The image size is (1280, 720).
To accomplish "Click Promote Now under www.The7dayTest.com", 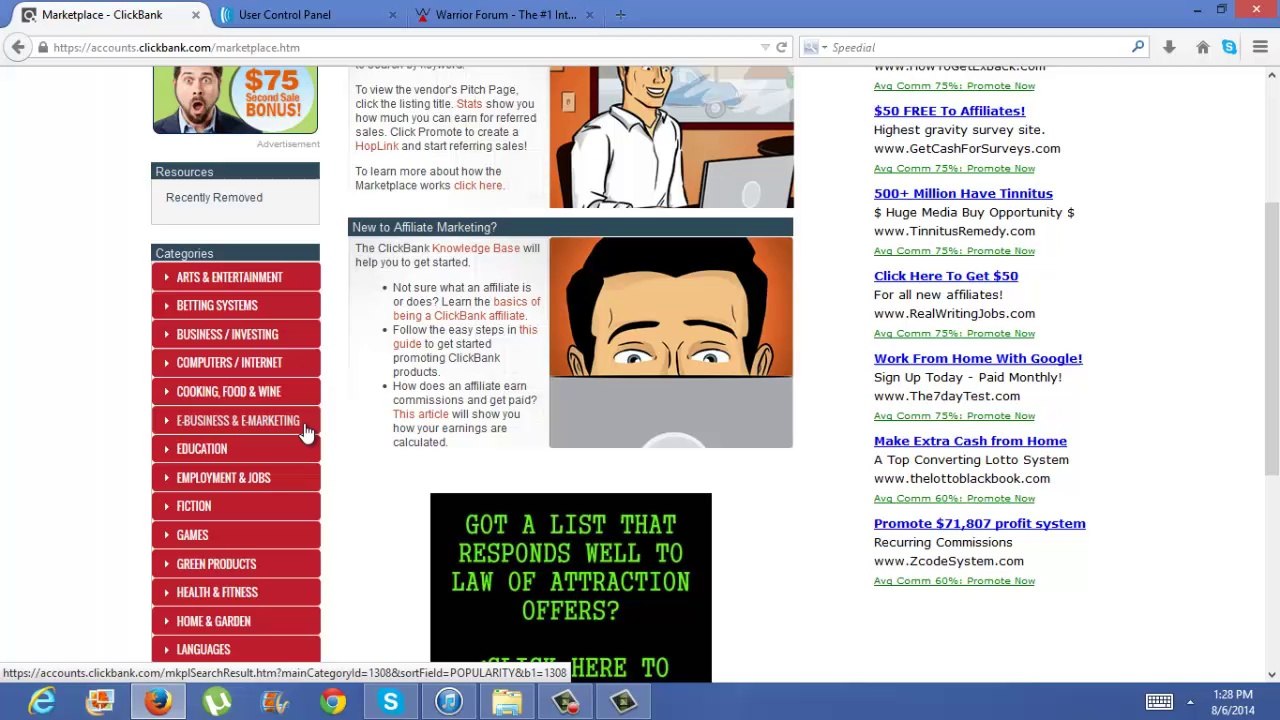I will click(1002, 416).
